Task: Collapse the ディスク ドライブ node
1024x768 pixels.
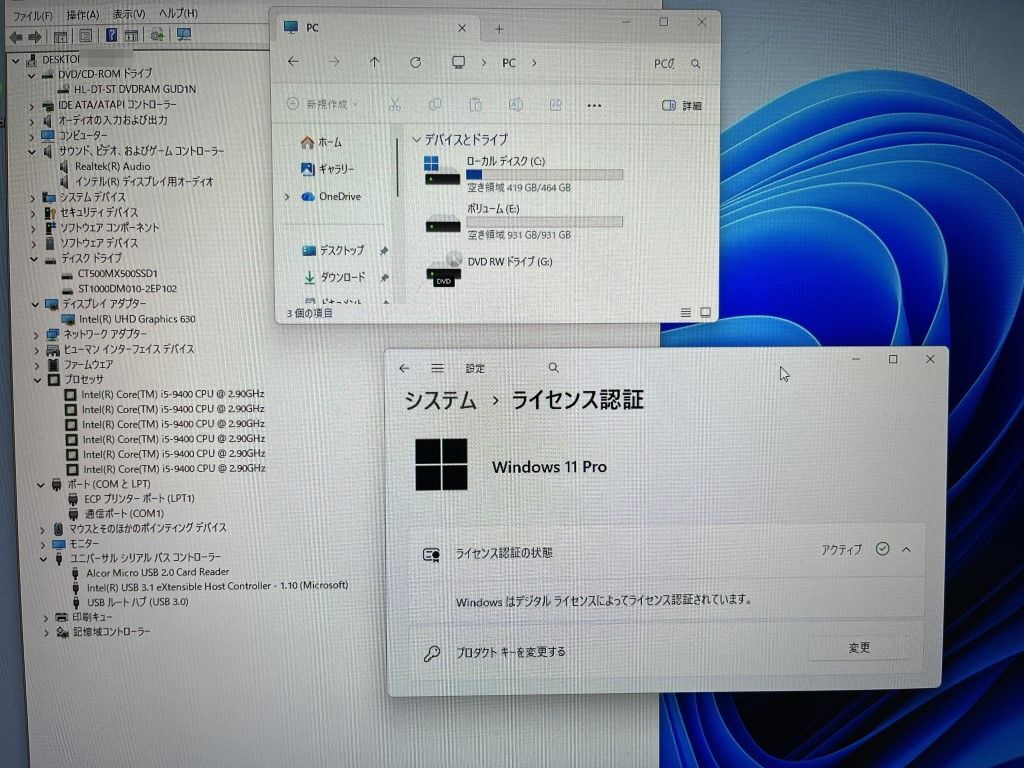Action: [x=34, y=259]
